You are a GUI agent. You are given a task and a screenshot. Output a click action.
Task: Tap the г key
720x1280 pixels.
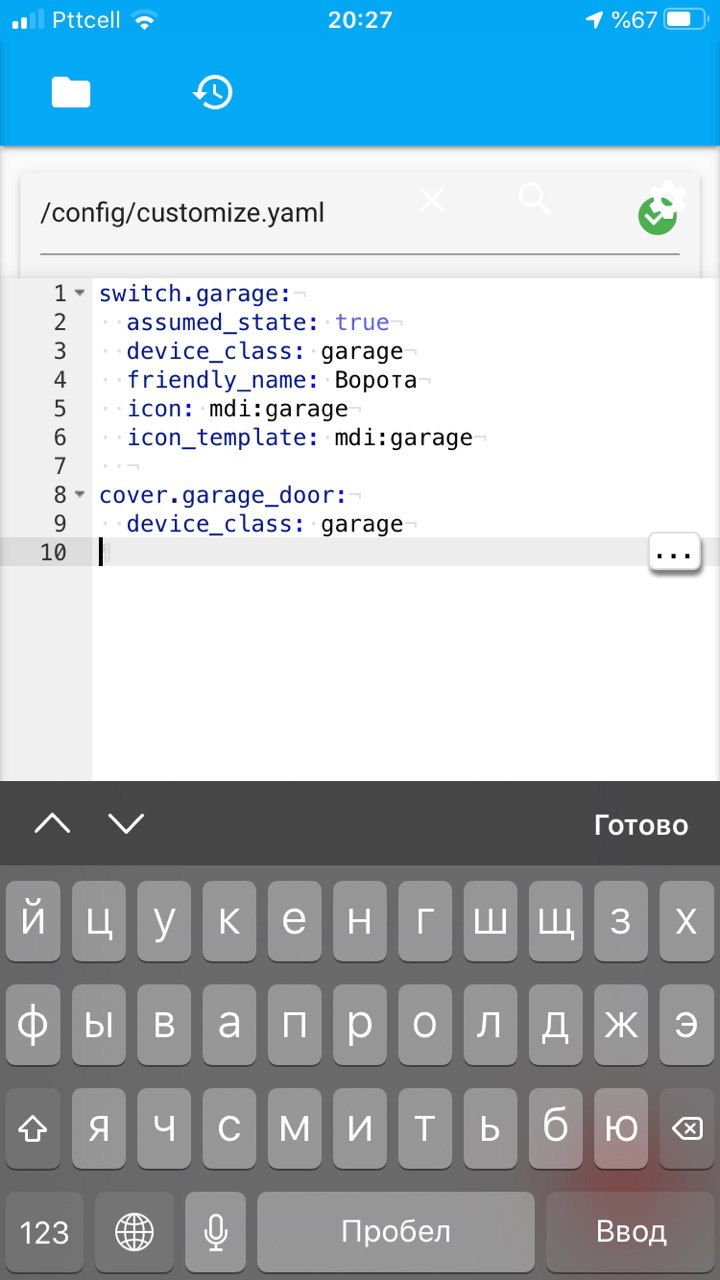click(x=425, y=921)
